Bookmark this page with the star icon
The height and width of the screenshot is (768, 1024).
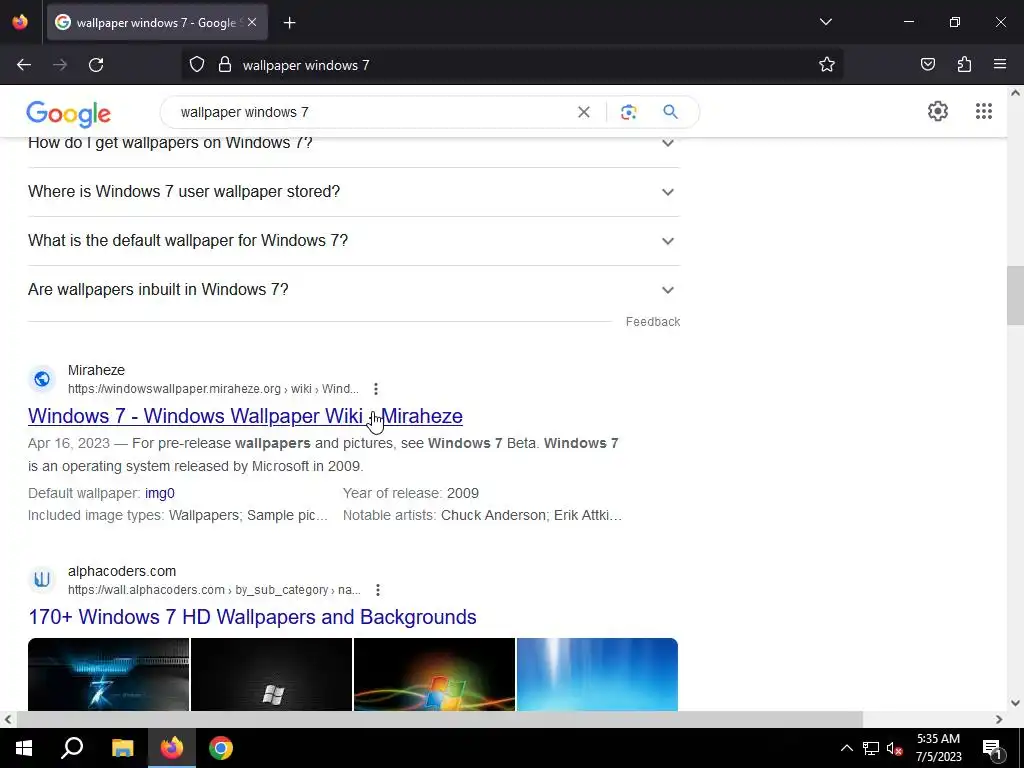827,65
